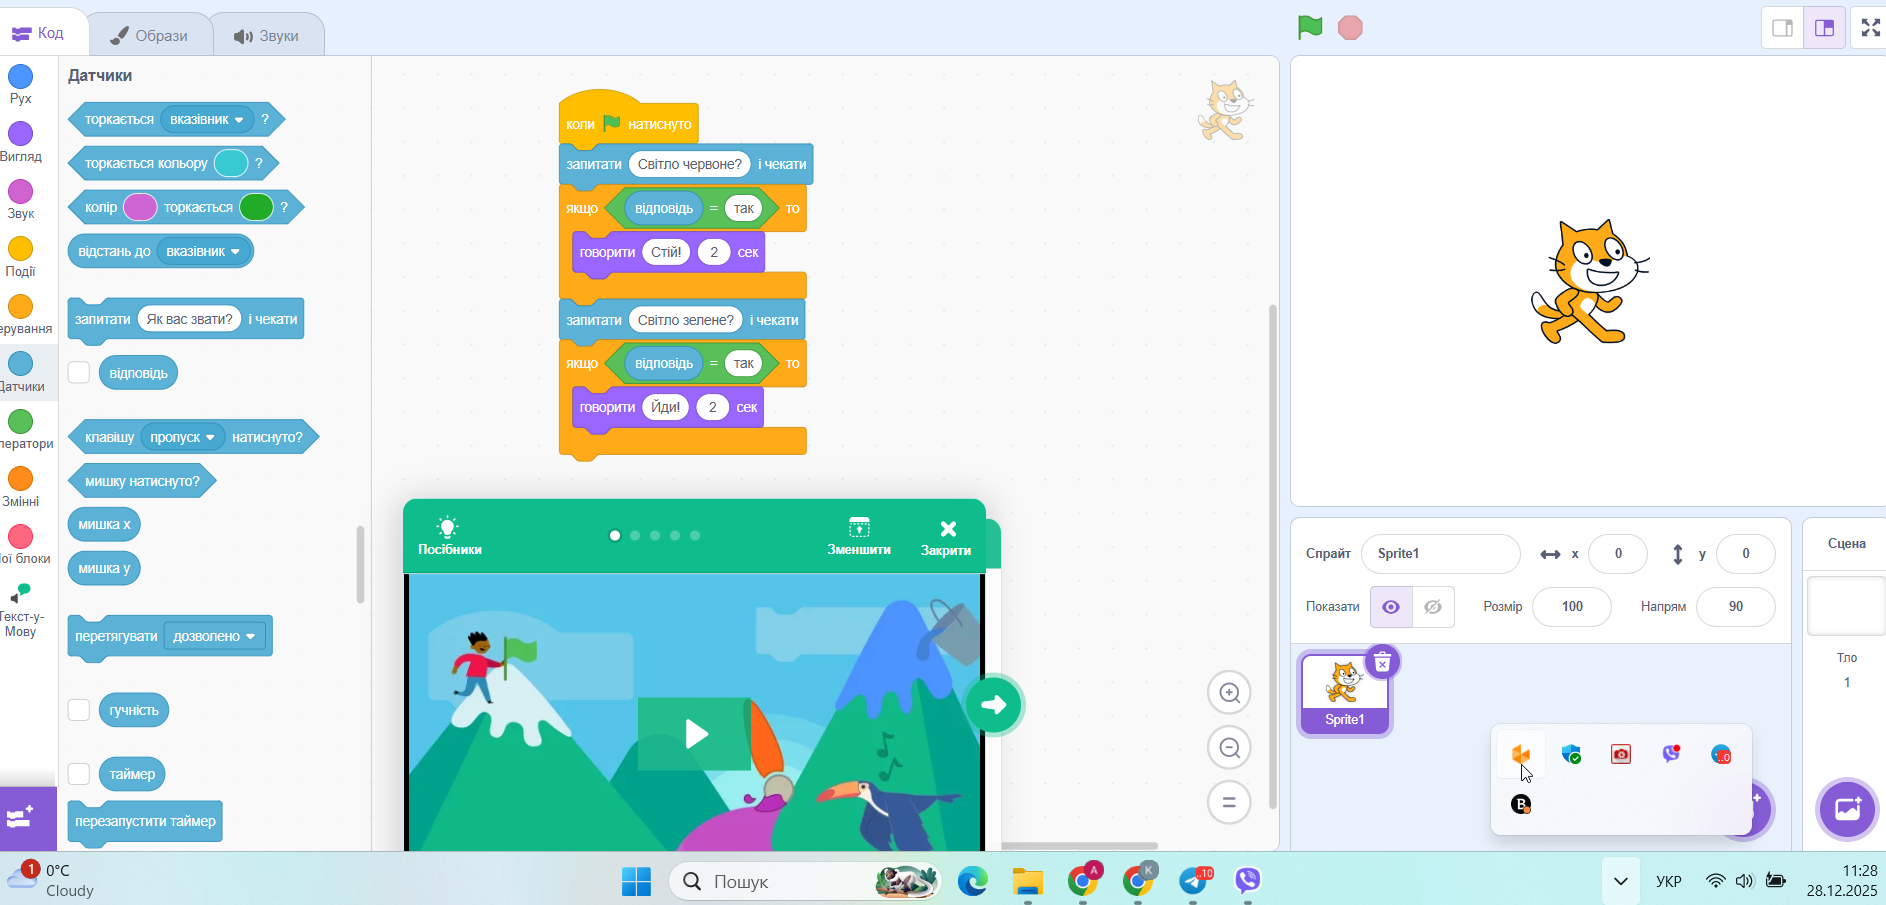Switch to the large stage layout
The width and height of the screenshot is (1886, 905).
coord(1824,28)
